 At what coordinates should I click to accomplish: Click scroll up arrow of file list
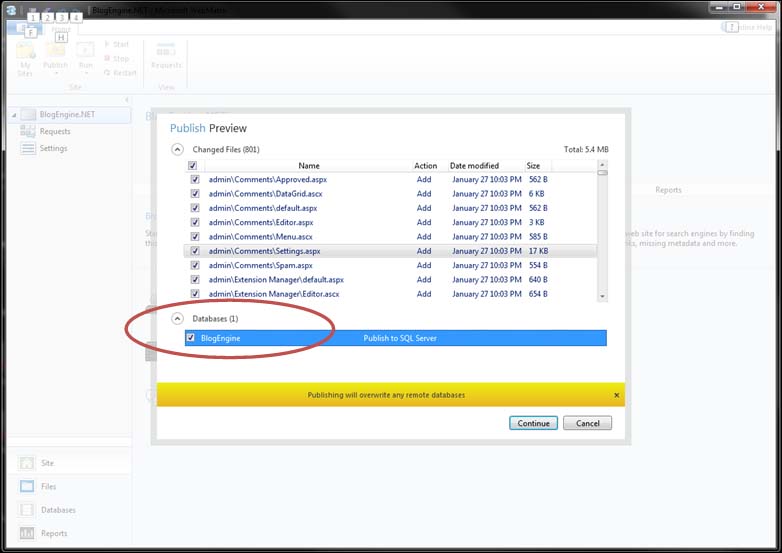click(x=602, y=165)
